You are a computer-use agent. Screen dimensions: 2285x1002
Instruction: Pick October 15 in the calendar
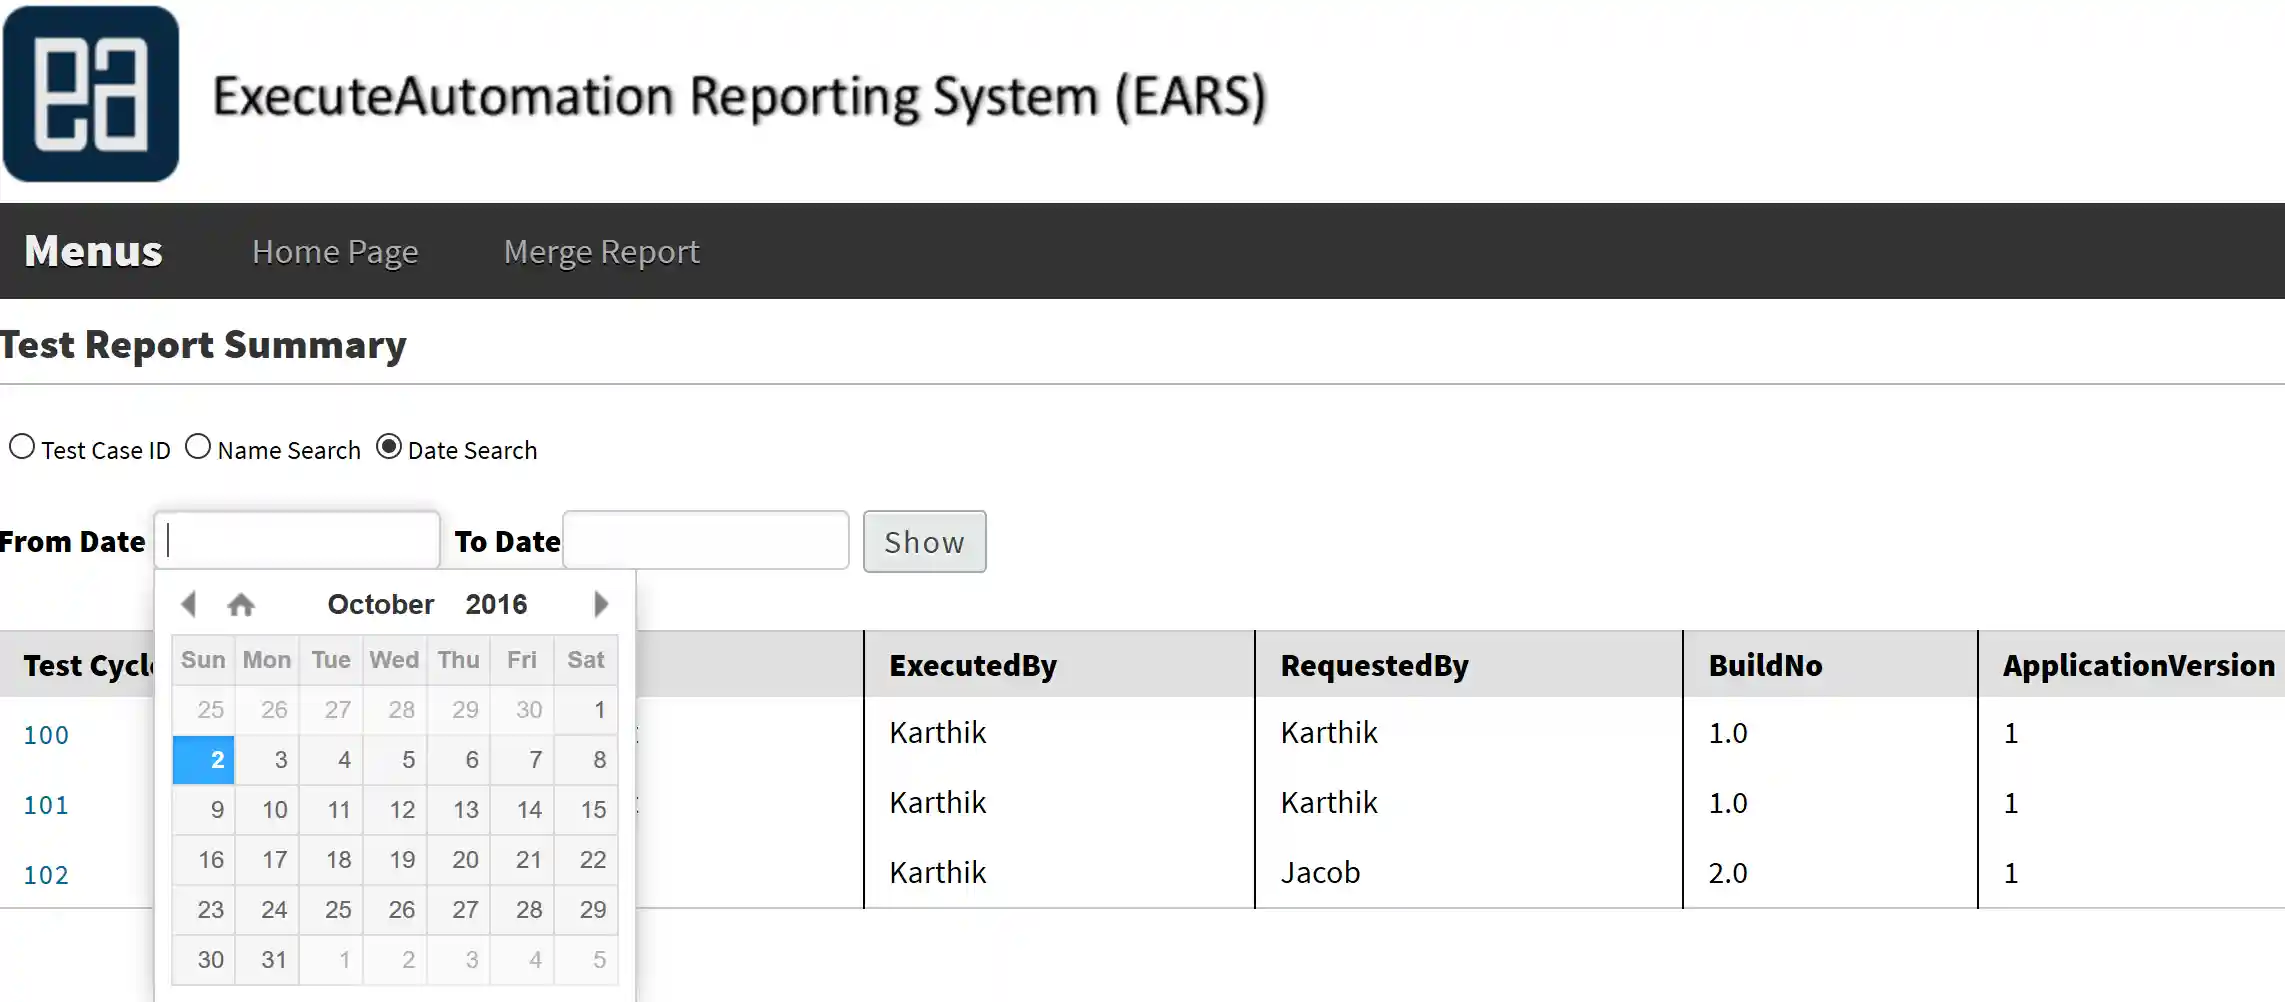(x=592, y=810)
